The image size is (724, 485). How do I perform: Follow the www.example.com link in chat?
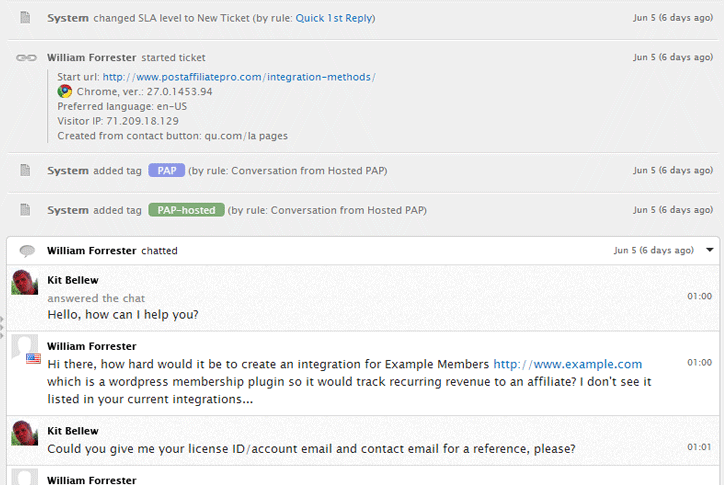point(567,364)
